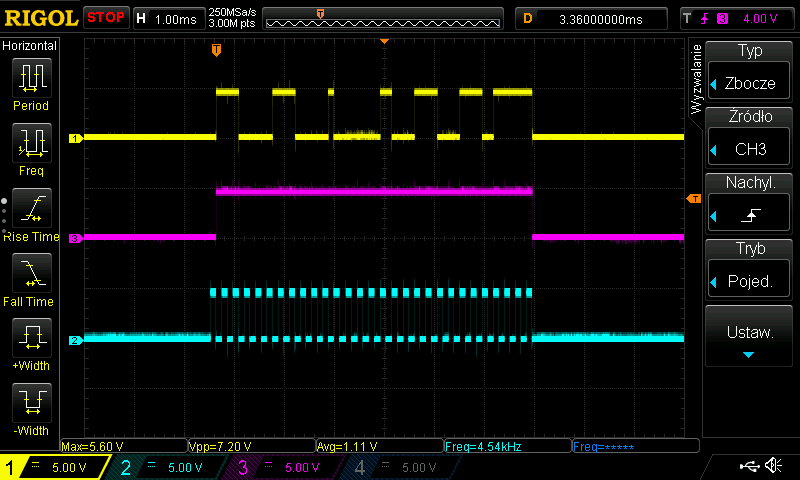
Task: Expand the Ustaw. settings submenu
Action: [749, 337]
